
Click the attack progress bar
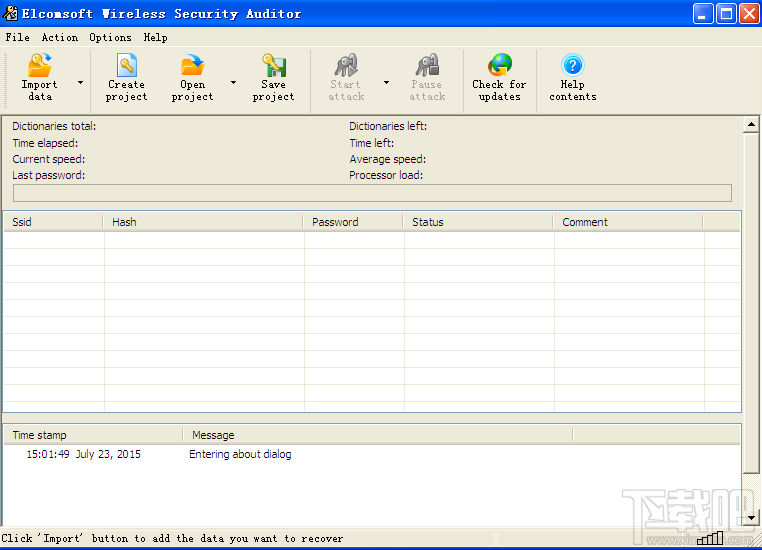pyautogui.click(x=371, y=193)
